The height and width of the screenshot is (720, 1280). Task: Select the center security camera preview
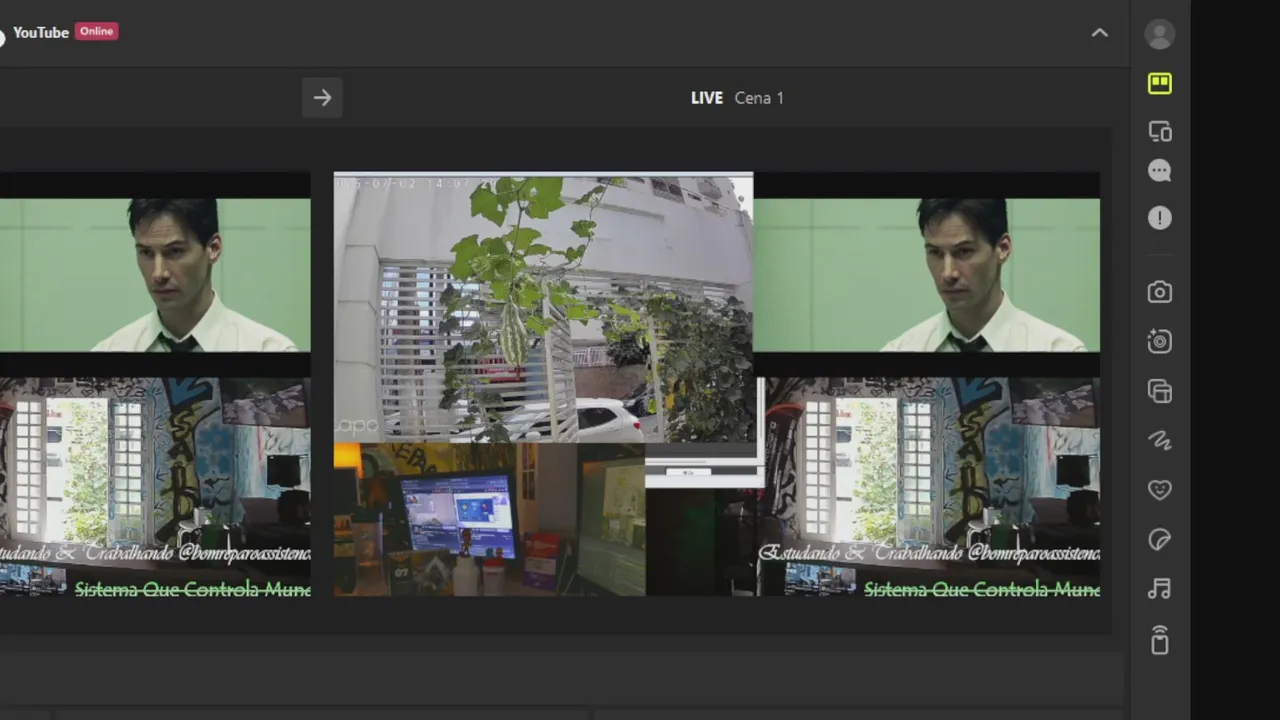tap(543, 308)
